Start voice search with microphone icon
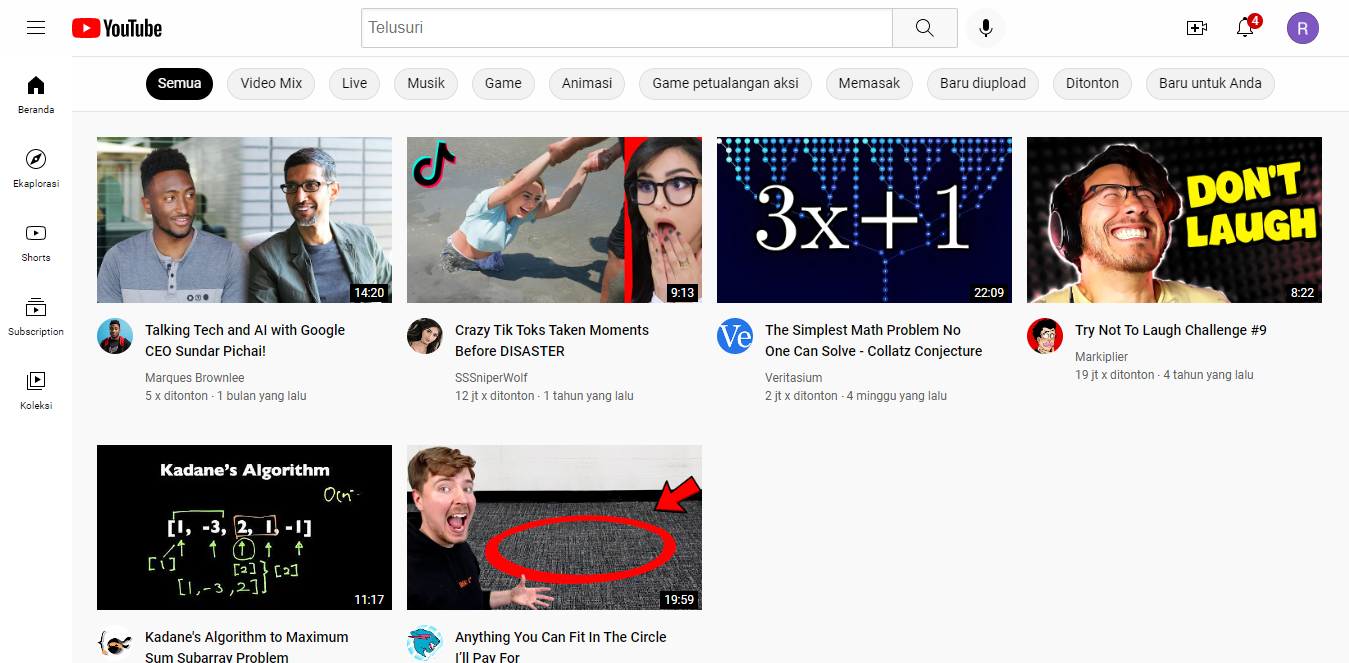1349x663 pixels. tap(986, 28)
